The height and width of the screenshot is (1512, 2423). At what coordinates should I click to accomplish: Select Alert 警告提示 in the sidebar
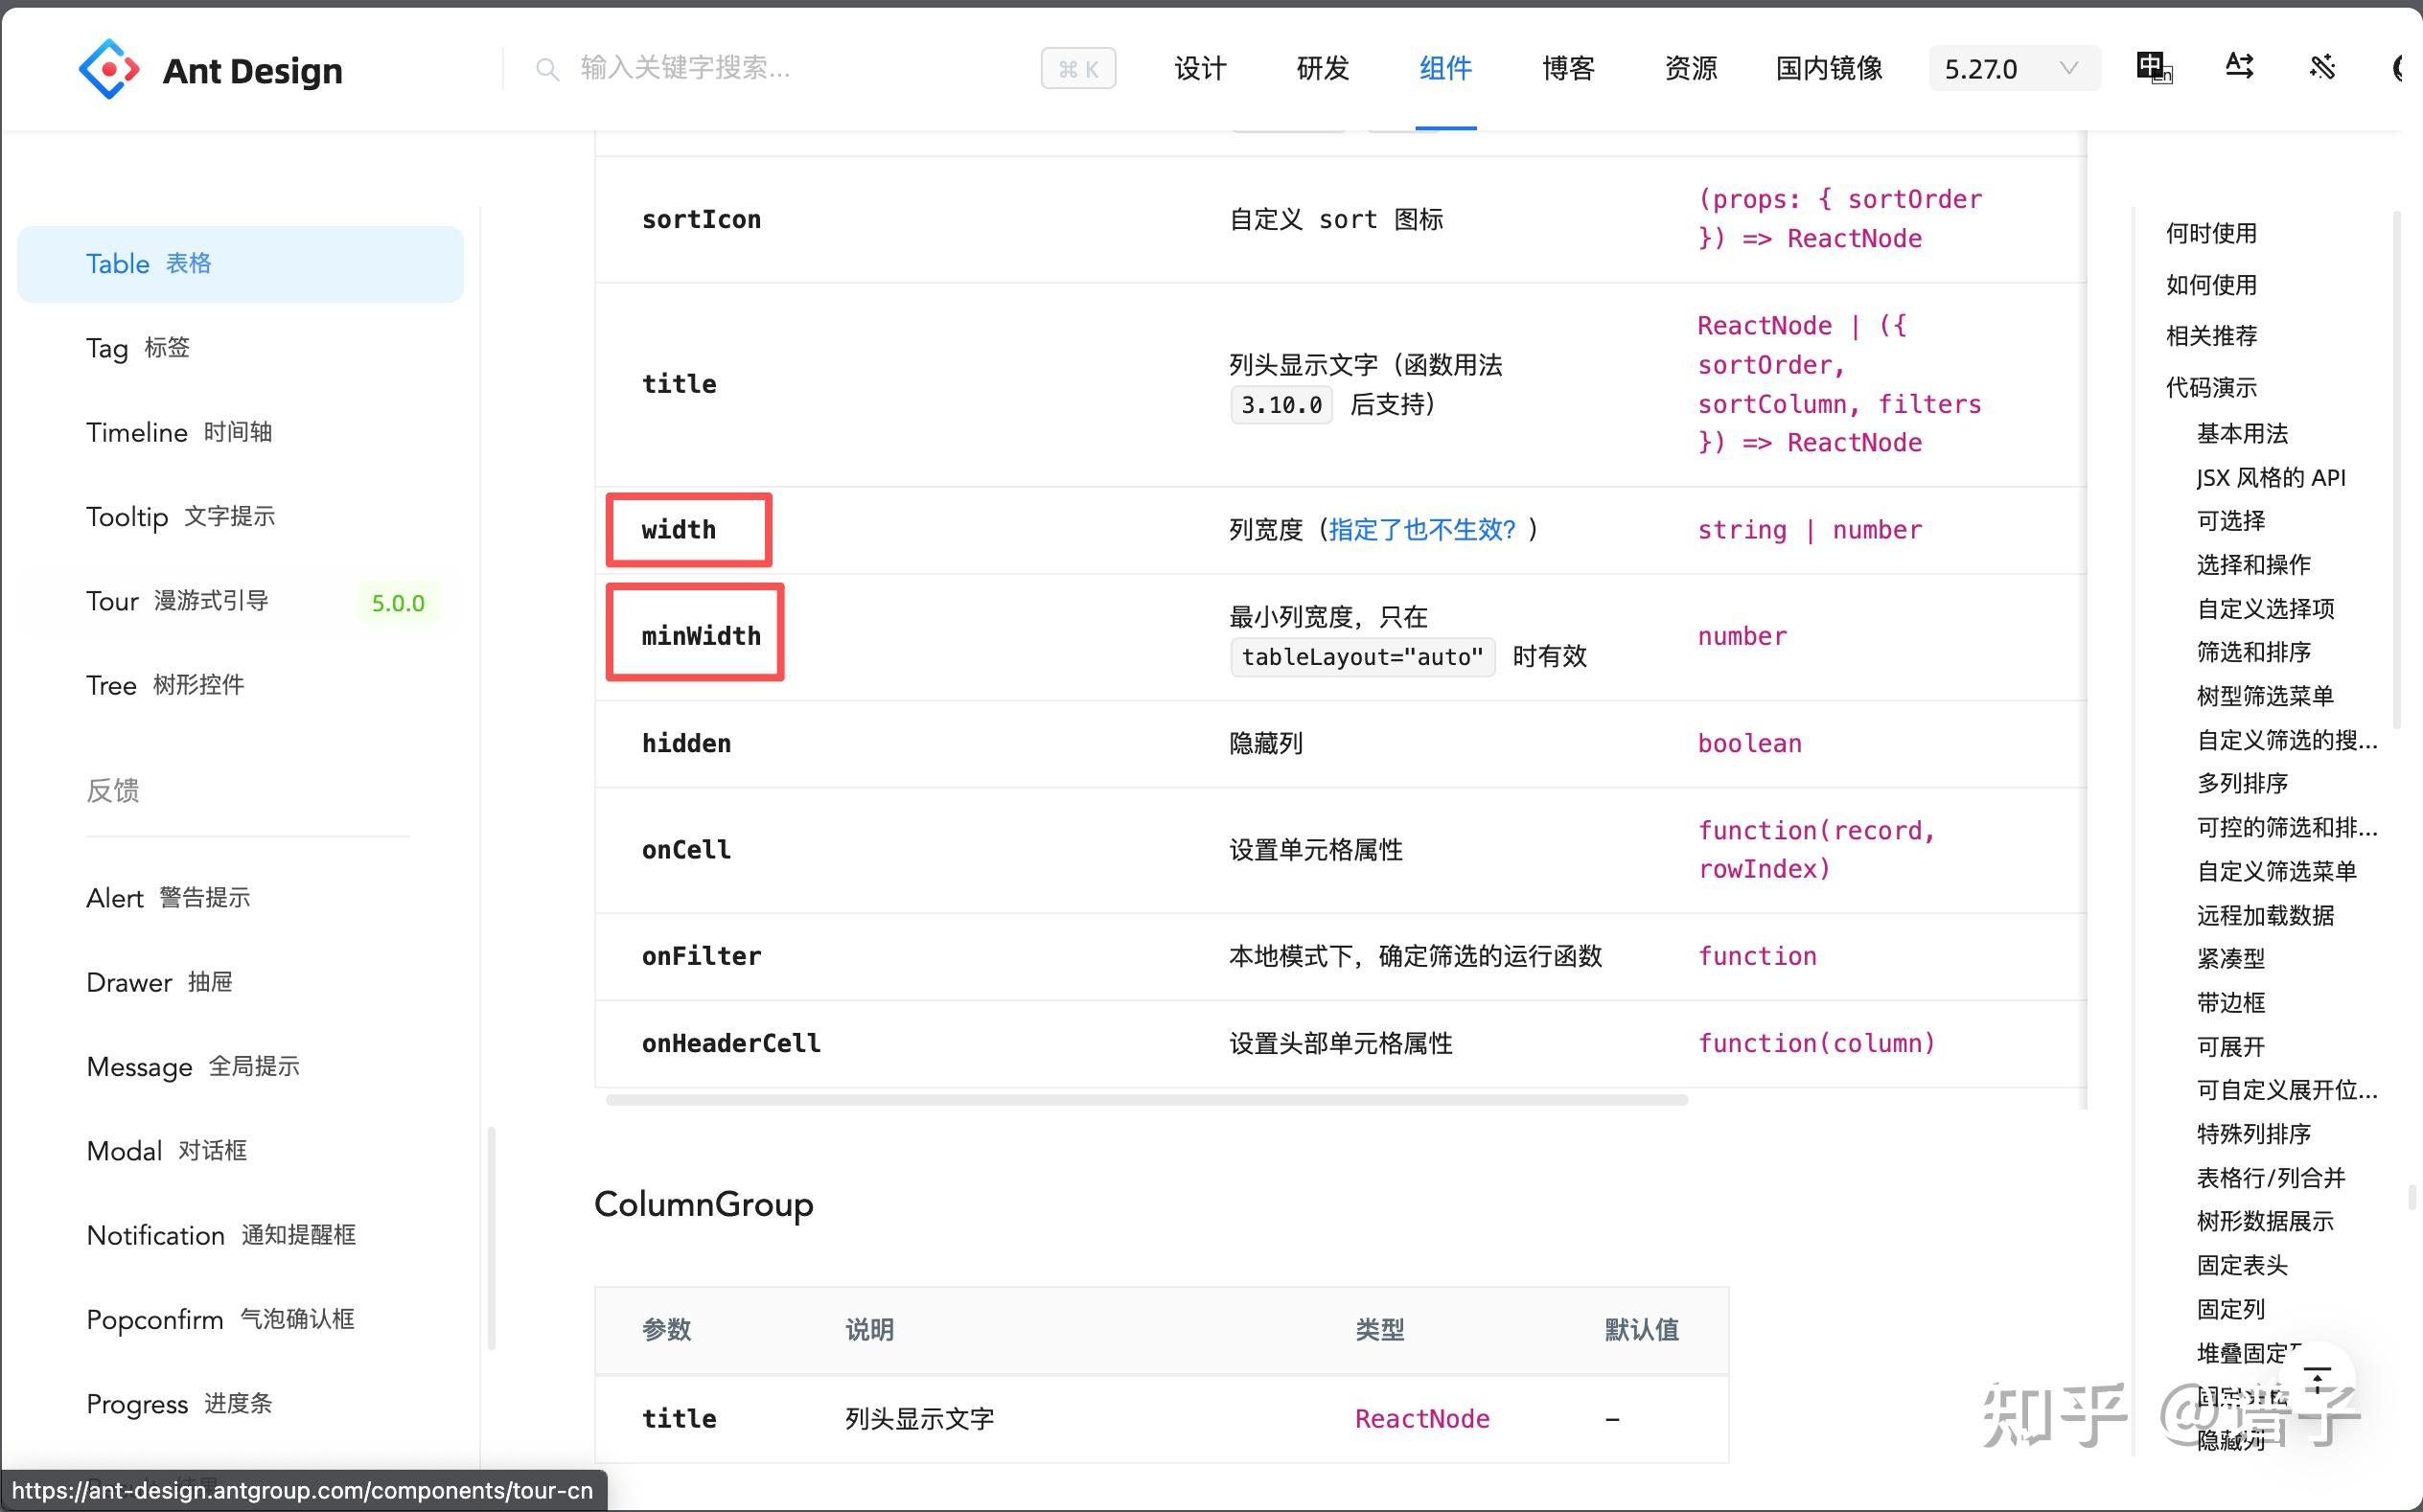pyautogui.click(x=240, y=898)
